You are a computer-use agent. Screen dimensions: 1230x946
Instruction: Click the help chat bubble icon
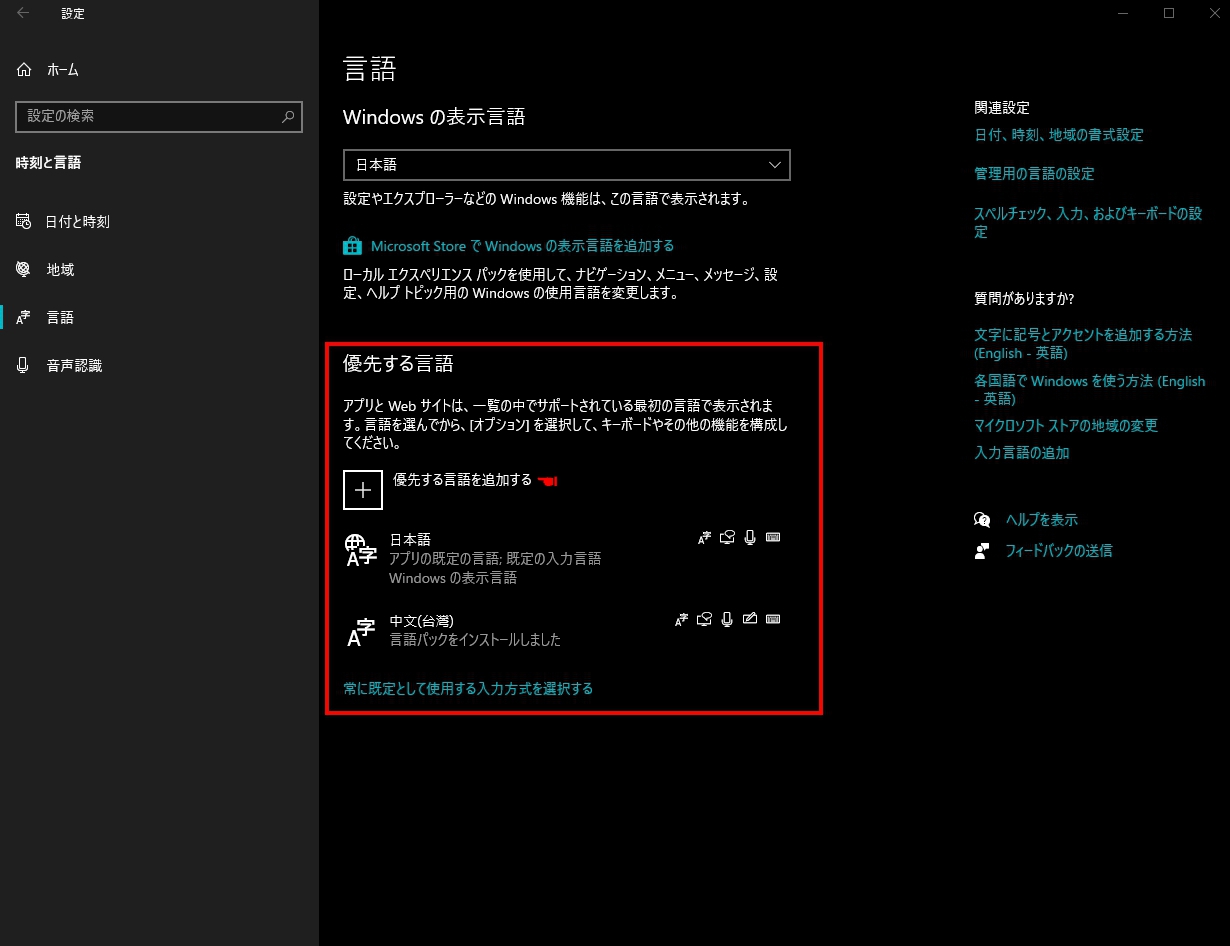click(x=982, y=520)
